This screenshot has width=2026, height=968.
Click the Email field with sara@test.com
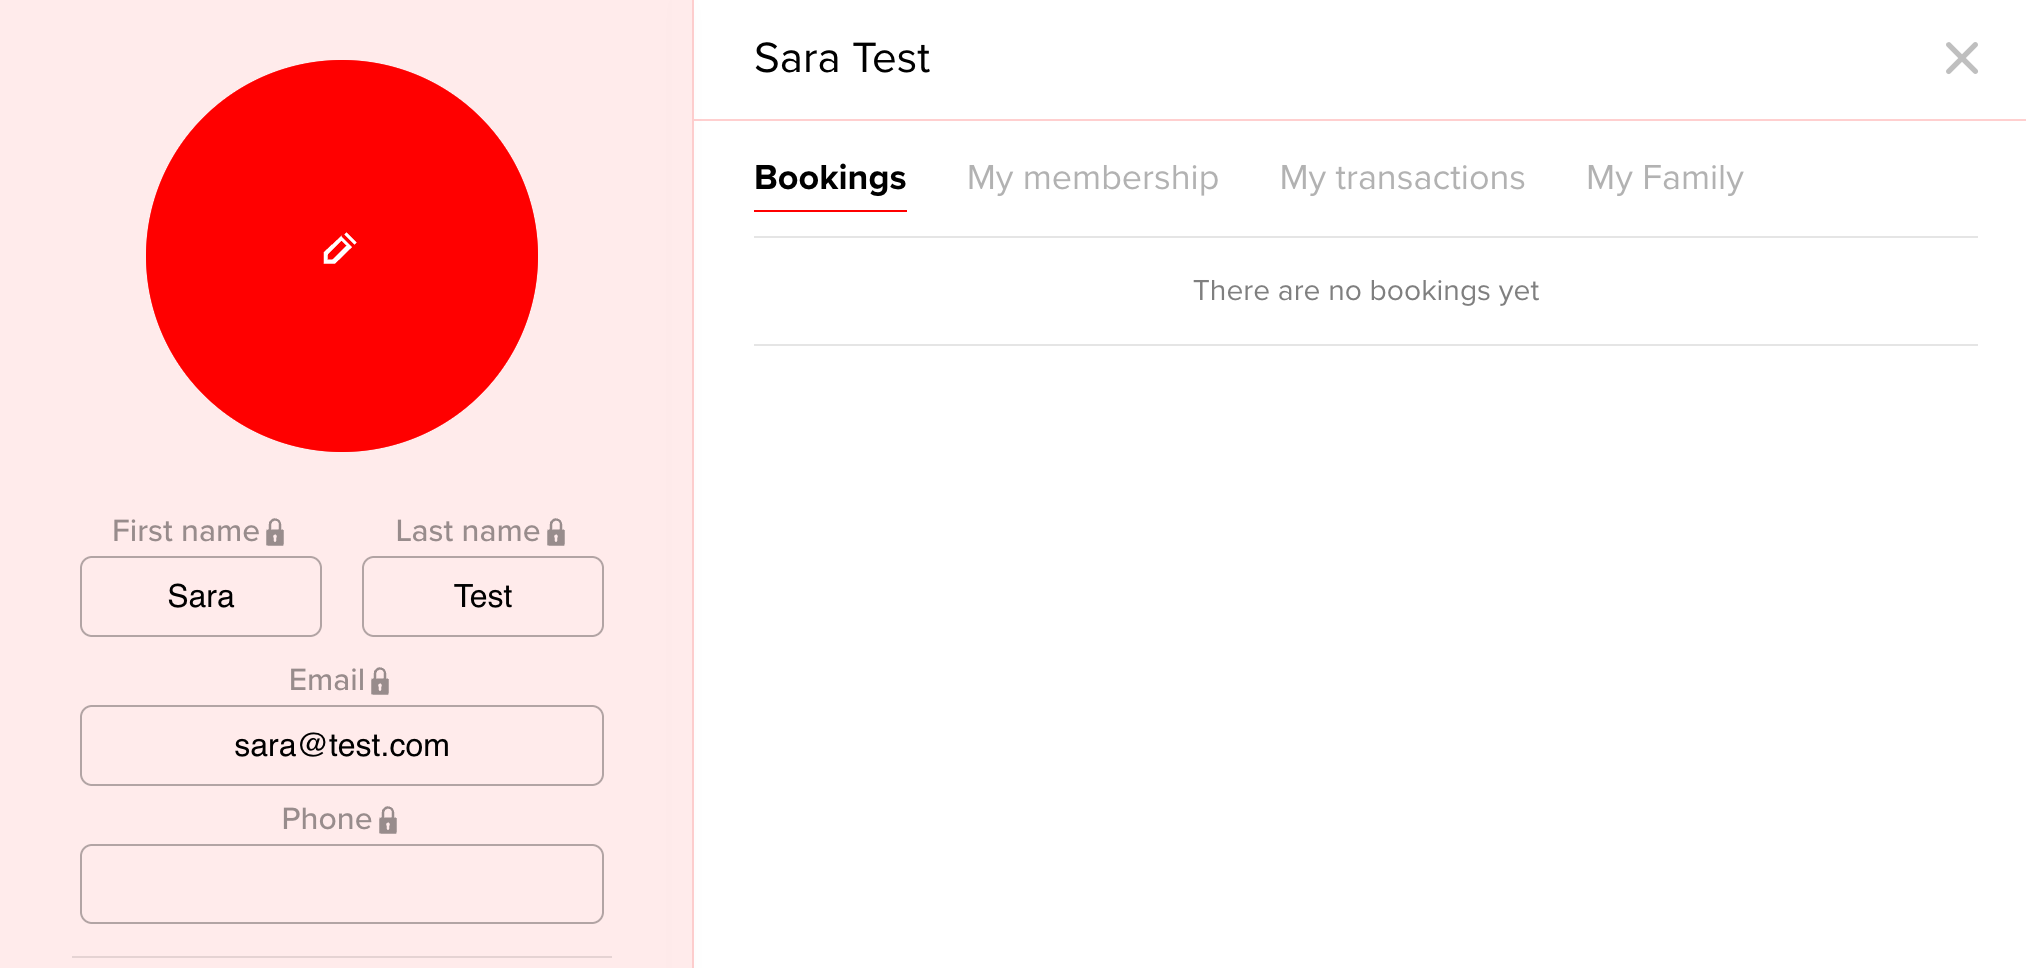(342, 745)
